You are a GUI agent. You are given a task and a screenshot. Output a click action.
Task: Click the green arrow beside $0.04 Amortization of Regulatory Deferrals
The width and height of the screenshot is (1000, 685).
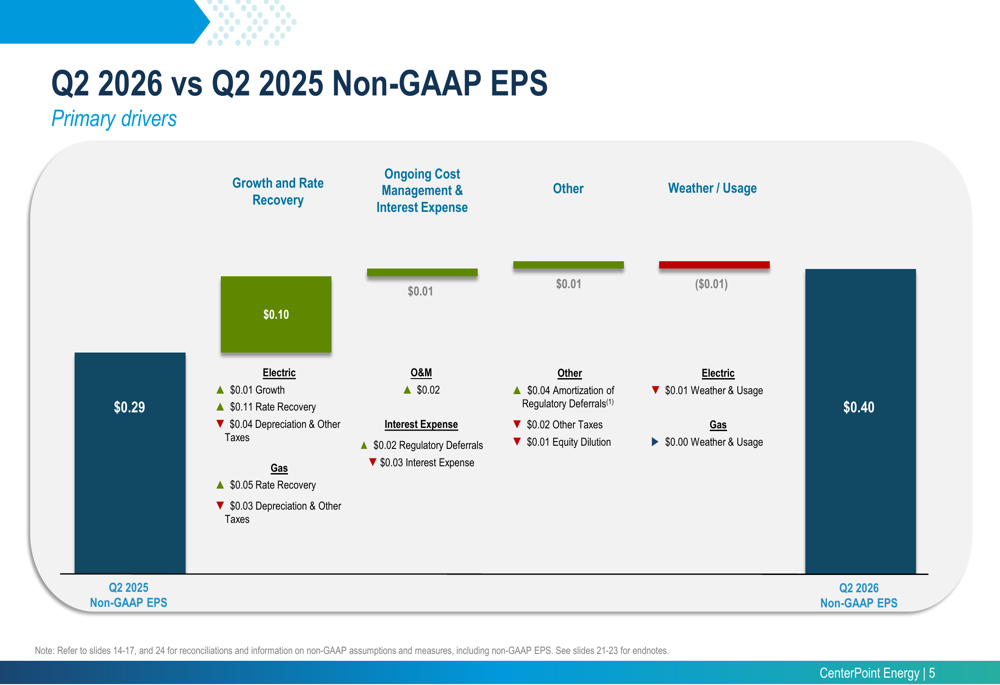click(517, 390)
